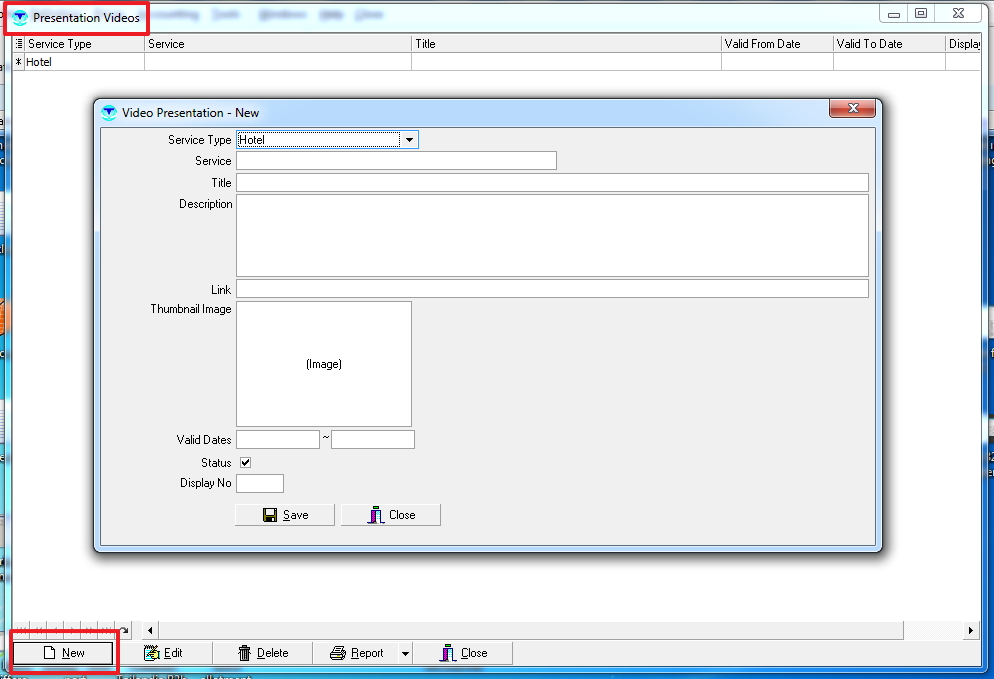Click the grid selector icon beside Service Type header
Screen dimensions: 994x679
[19, 44]
